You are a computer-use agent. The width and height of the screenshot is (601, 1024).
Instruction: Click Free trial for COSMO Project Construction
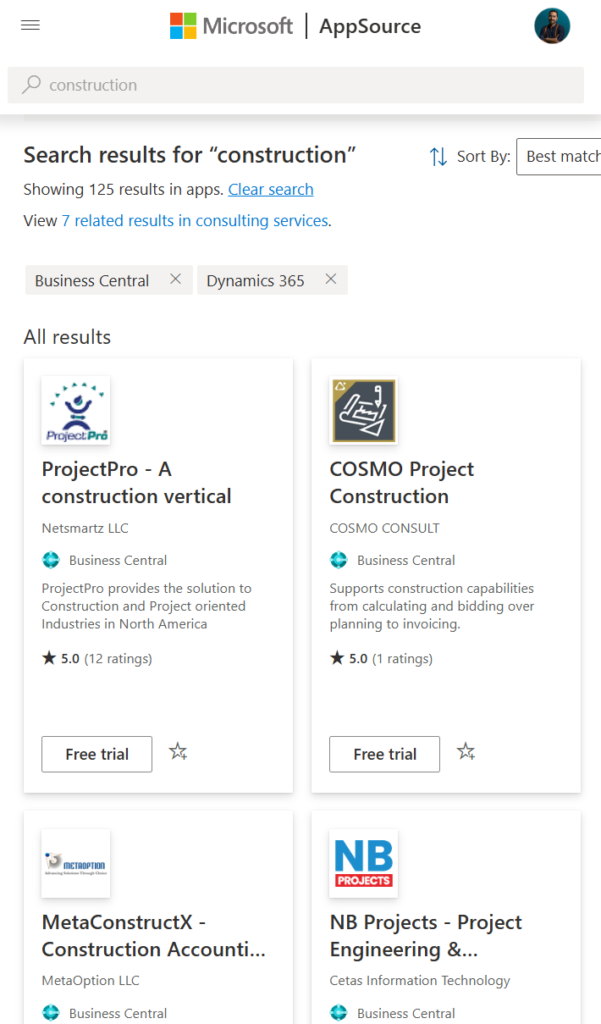[385, 754]
